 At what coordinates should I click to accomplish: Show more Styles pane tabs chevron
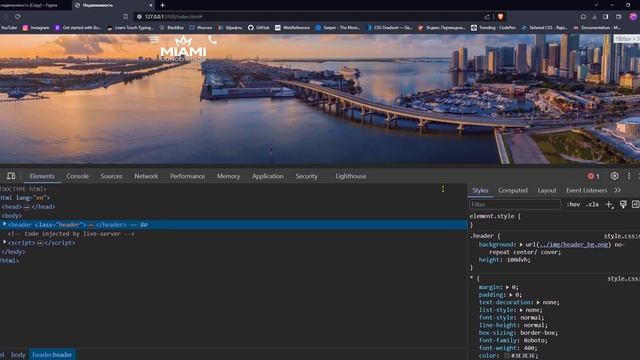pyautogui.click(x=618, y=190)
